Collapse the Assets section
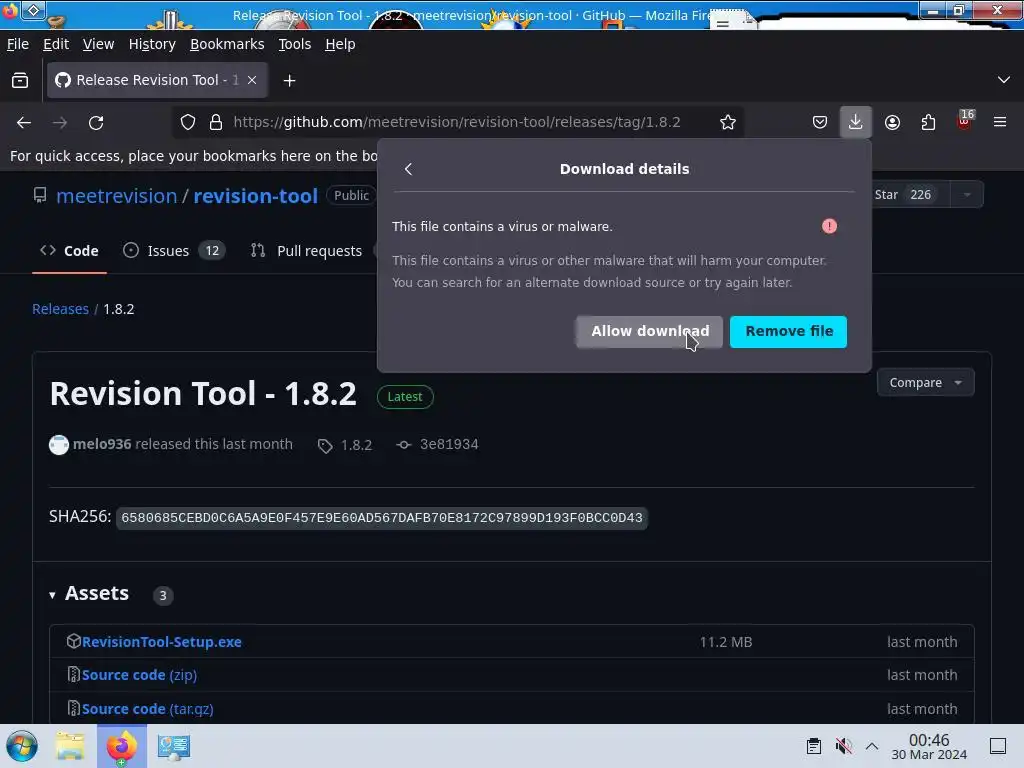Screen dimensions: 1024x768 point(89,594)
